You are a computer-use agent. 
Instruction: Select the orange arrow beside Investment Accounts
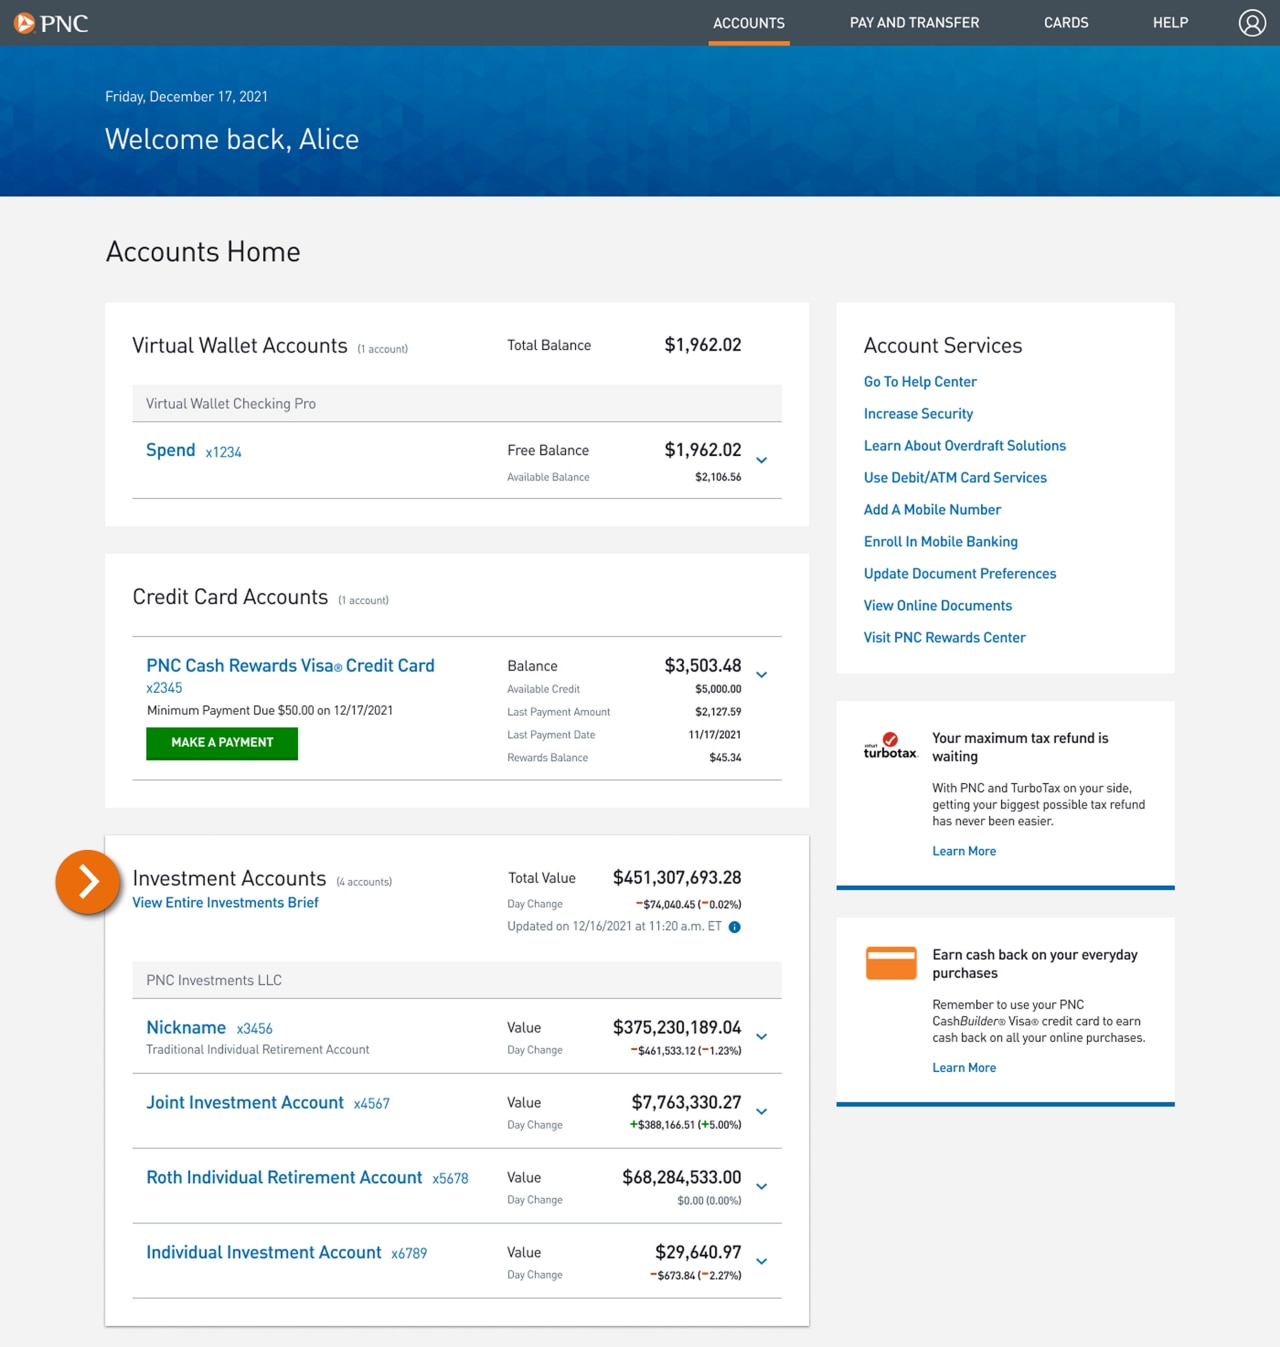[88, 882]
